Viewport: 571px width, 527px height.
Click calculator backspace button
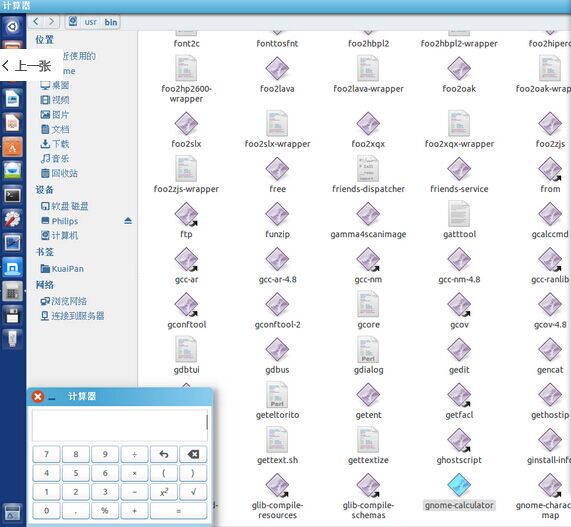coord(193,454)
